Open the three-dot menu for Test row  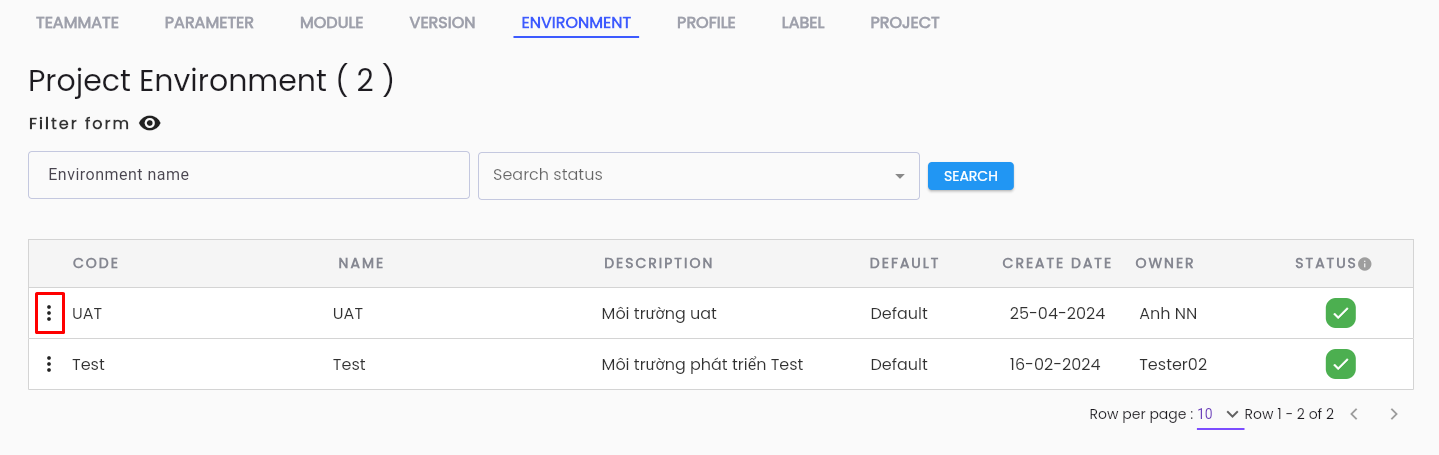tap(49, 364)
